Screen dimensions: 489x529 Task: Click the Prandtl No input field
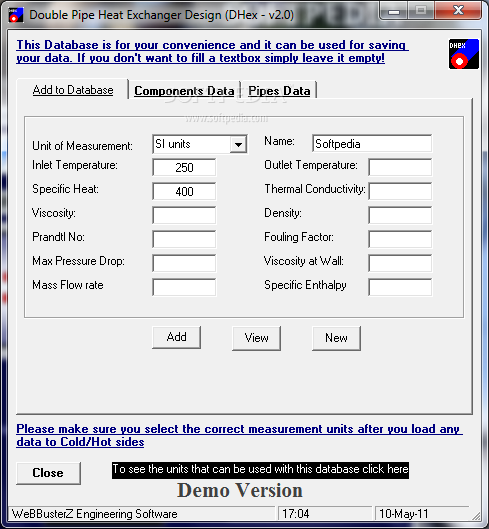(x=184, y=239)
